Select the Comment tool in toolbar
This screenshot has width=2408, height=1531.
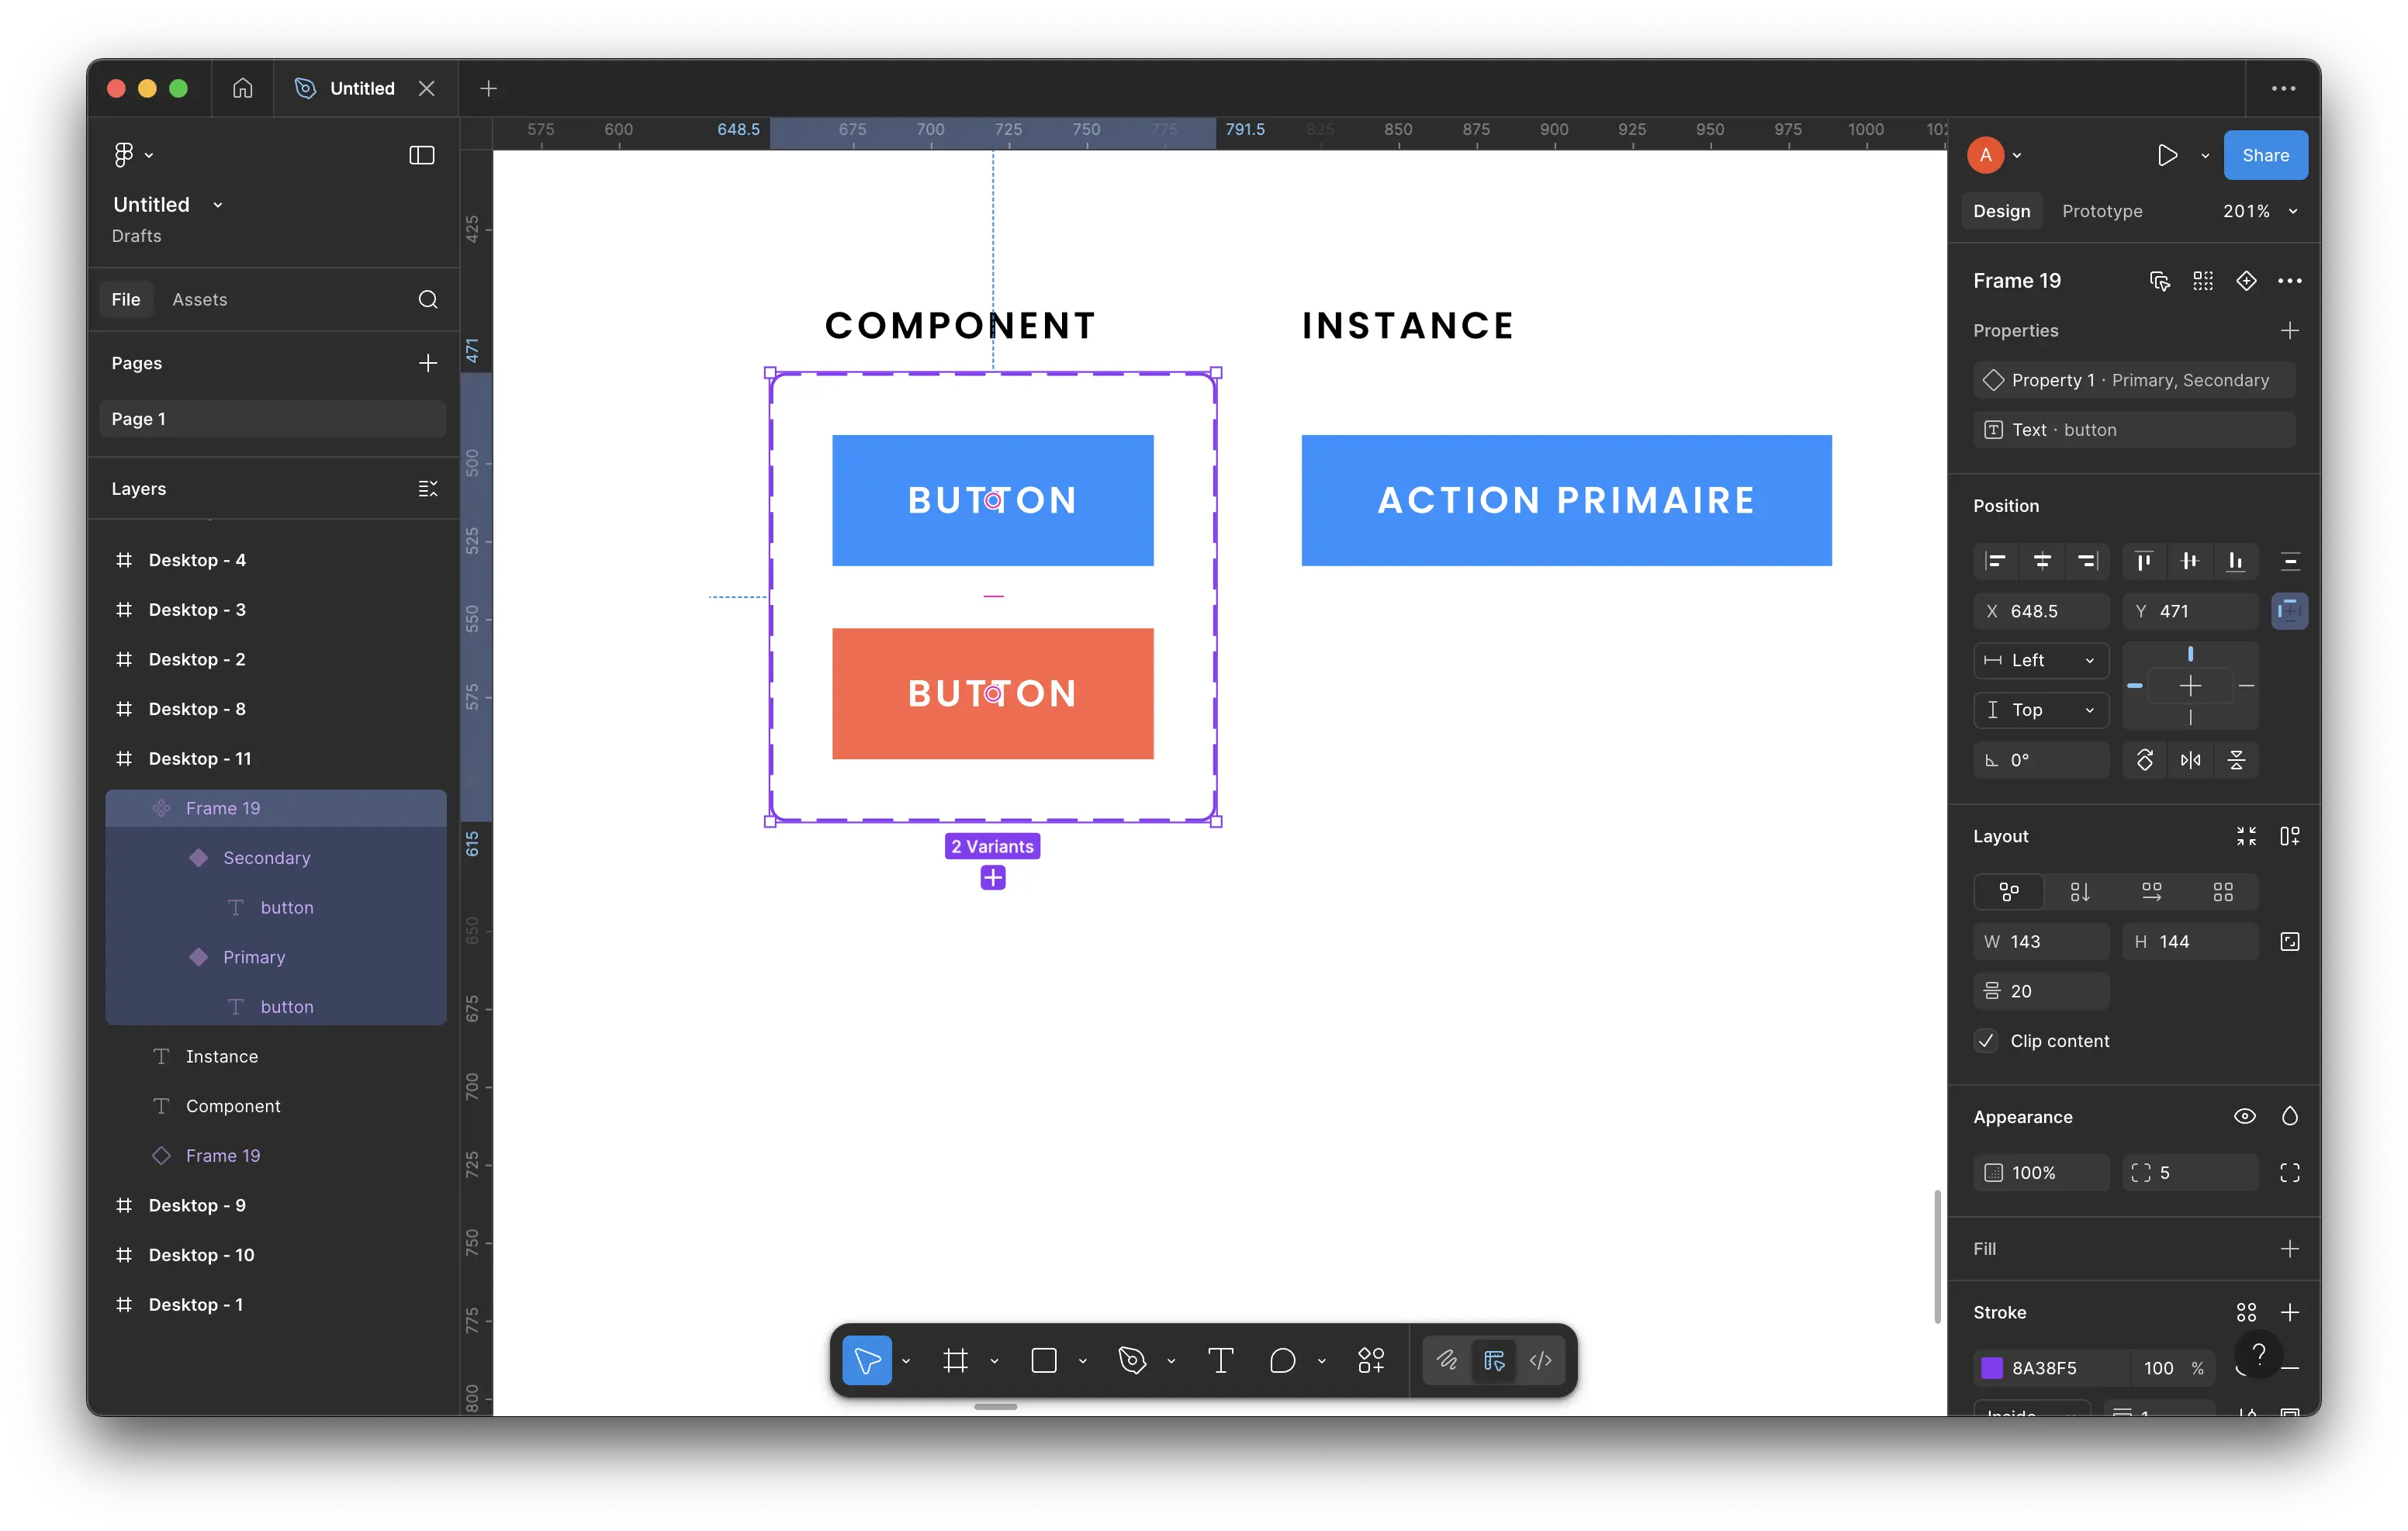1282,1360
